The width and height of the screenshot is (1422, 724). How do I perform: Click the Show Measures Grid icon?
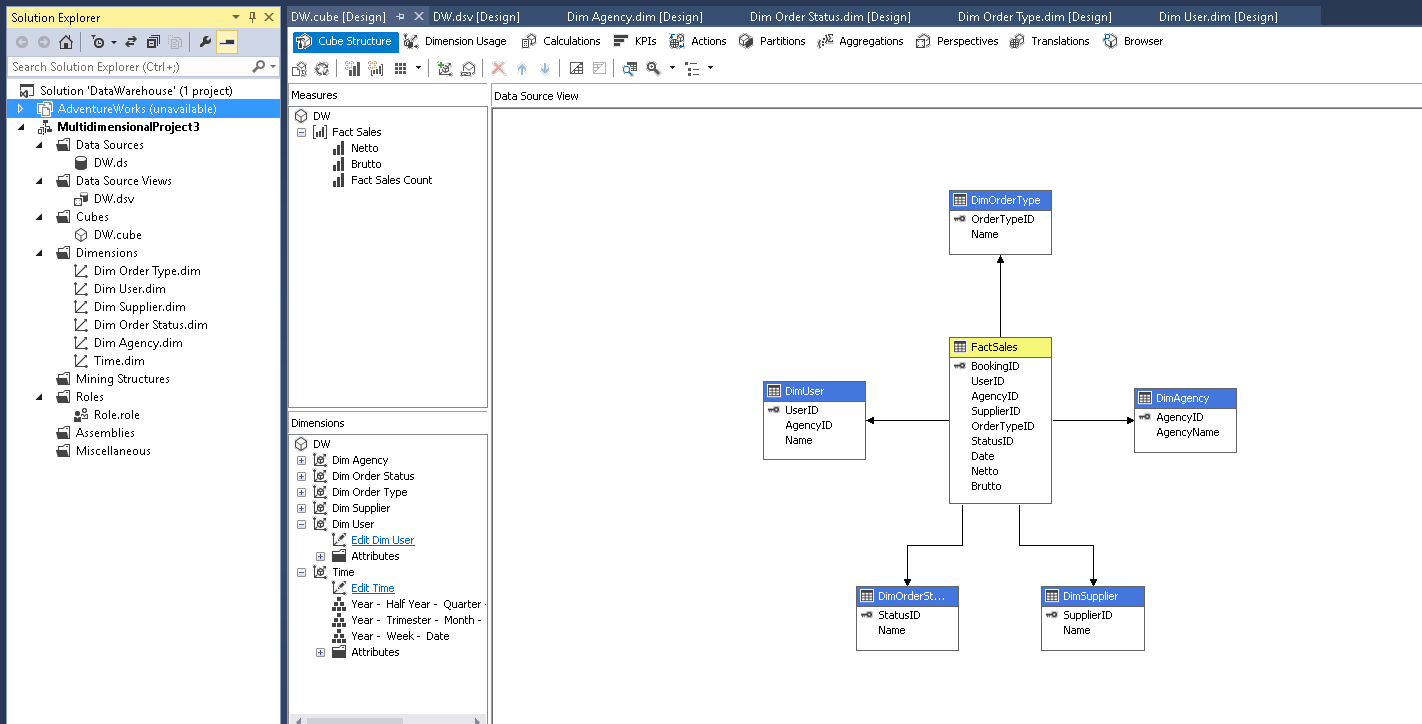(401, 68)
